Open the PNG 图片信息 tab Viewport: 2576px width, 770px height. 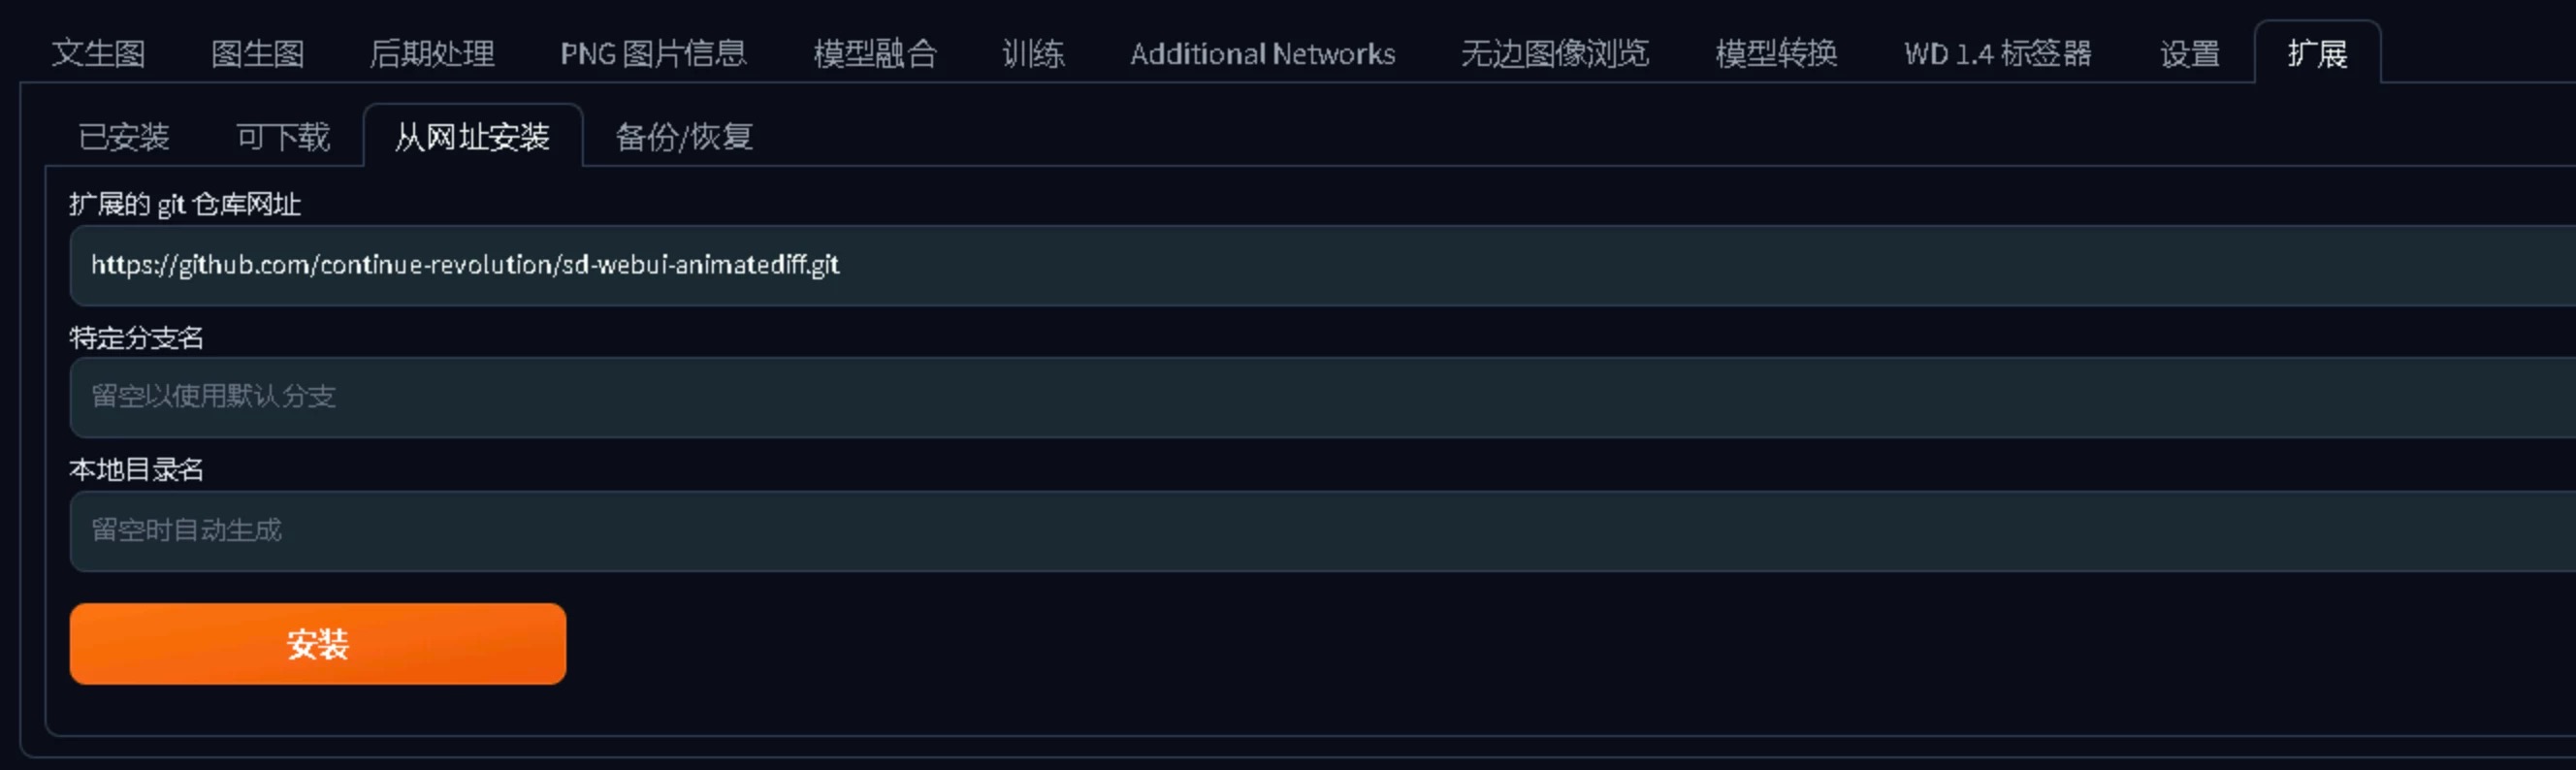[653, 53]
